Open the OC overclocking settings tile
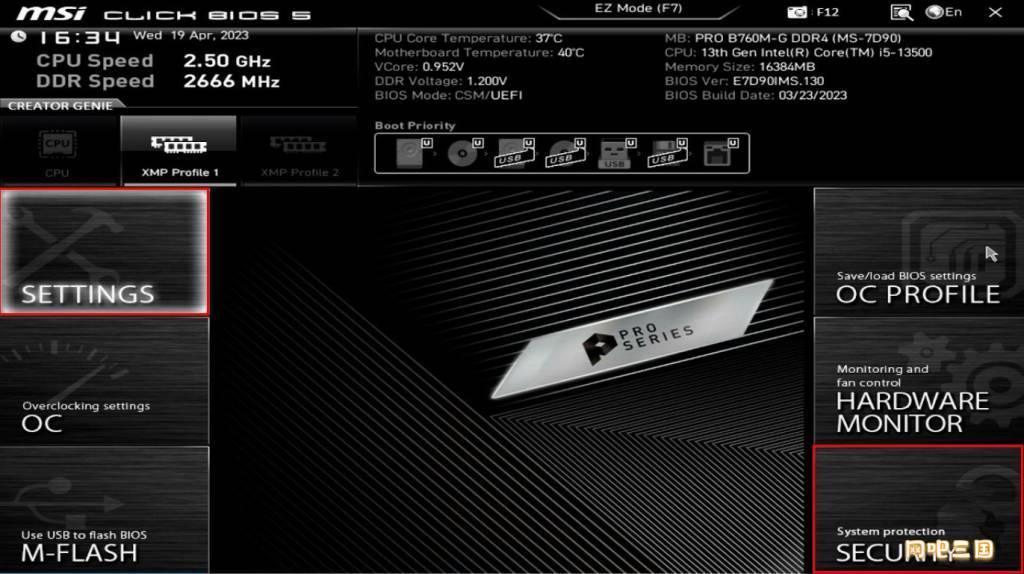Image resolution: width=1024 pixels, height=574 pixels. click(104, 381)
